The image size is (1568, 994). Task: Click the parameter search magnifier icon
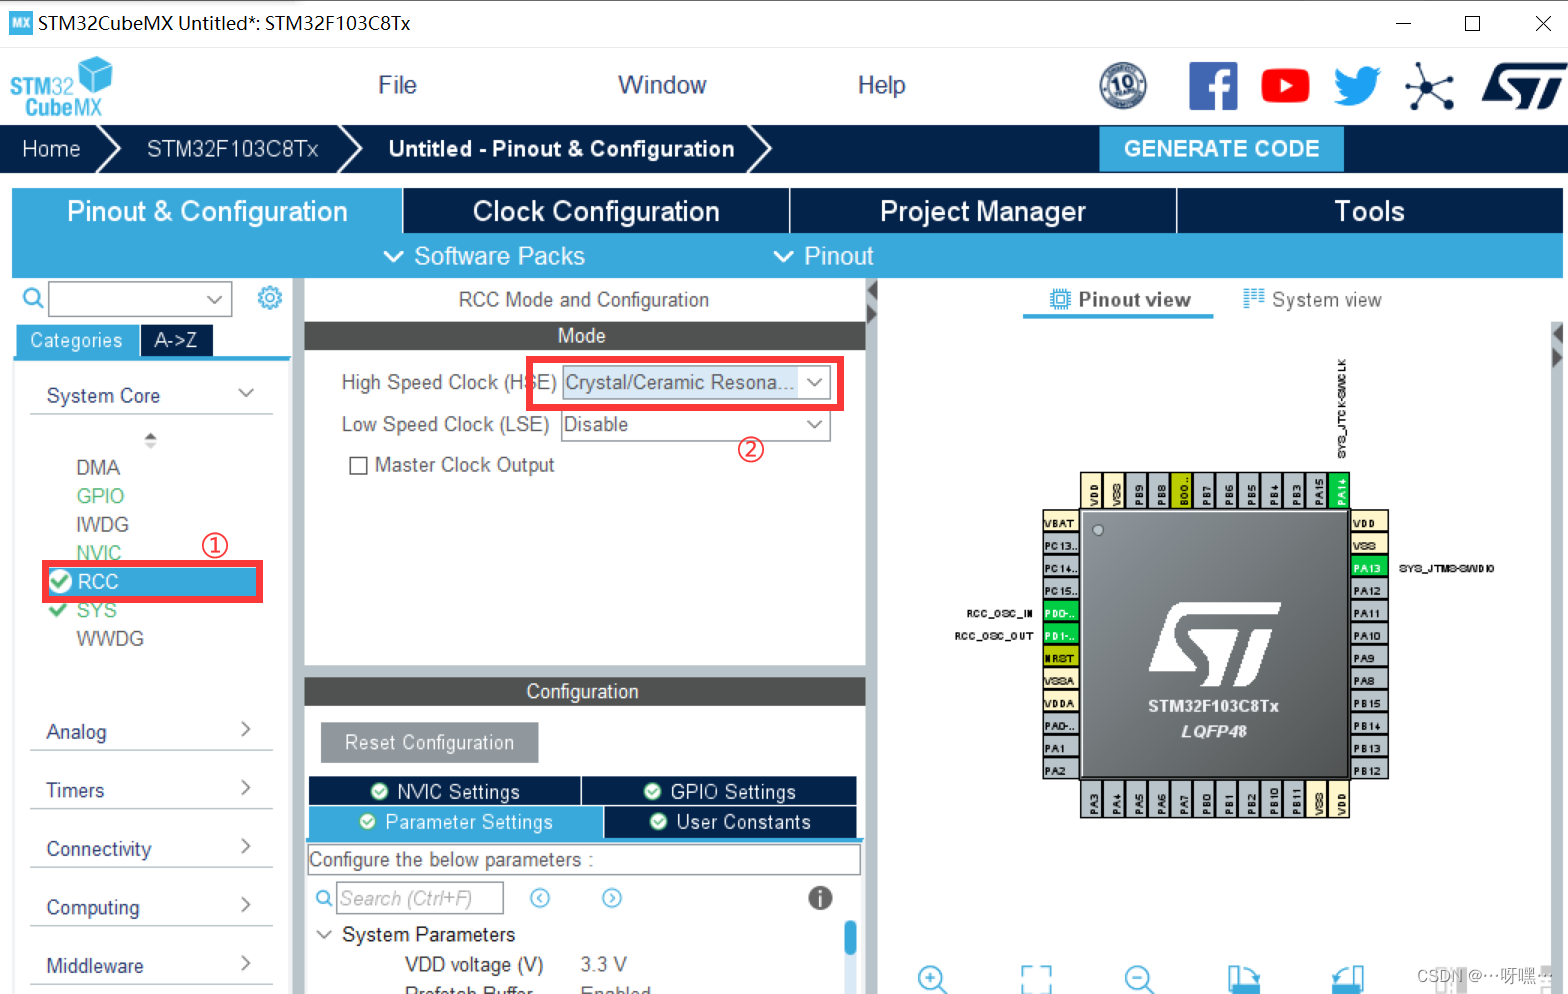[x=324, y=898]
